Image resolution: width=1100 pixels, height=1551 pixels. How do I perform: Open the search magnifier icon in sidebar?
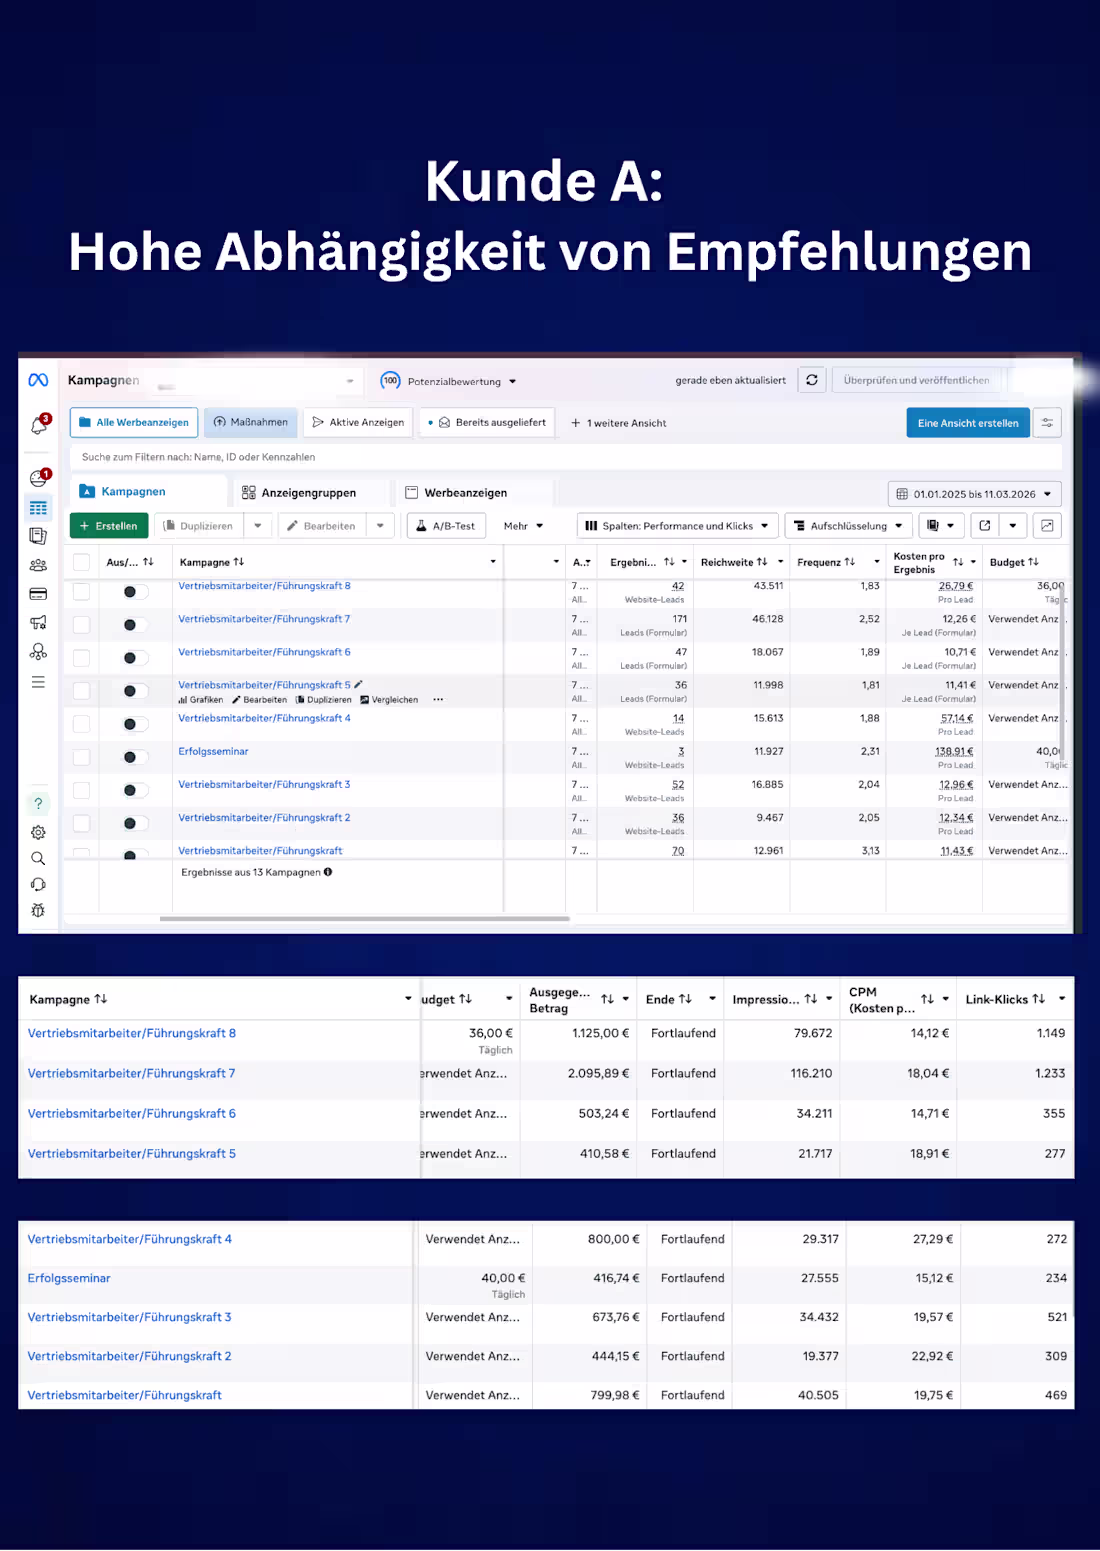coord(38,858)
